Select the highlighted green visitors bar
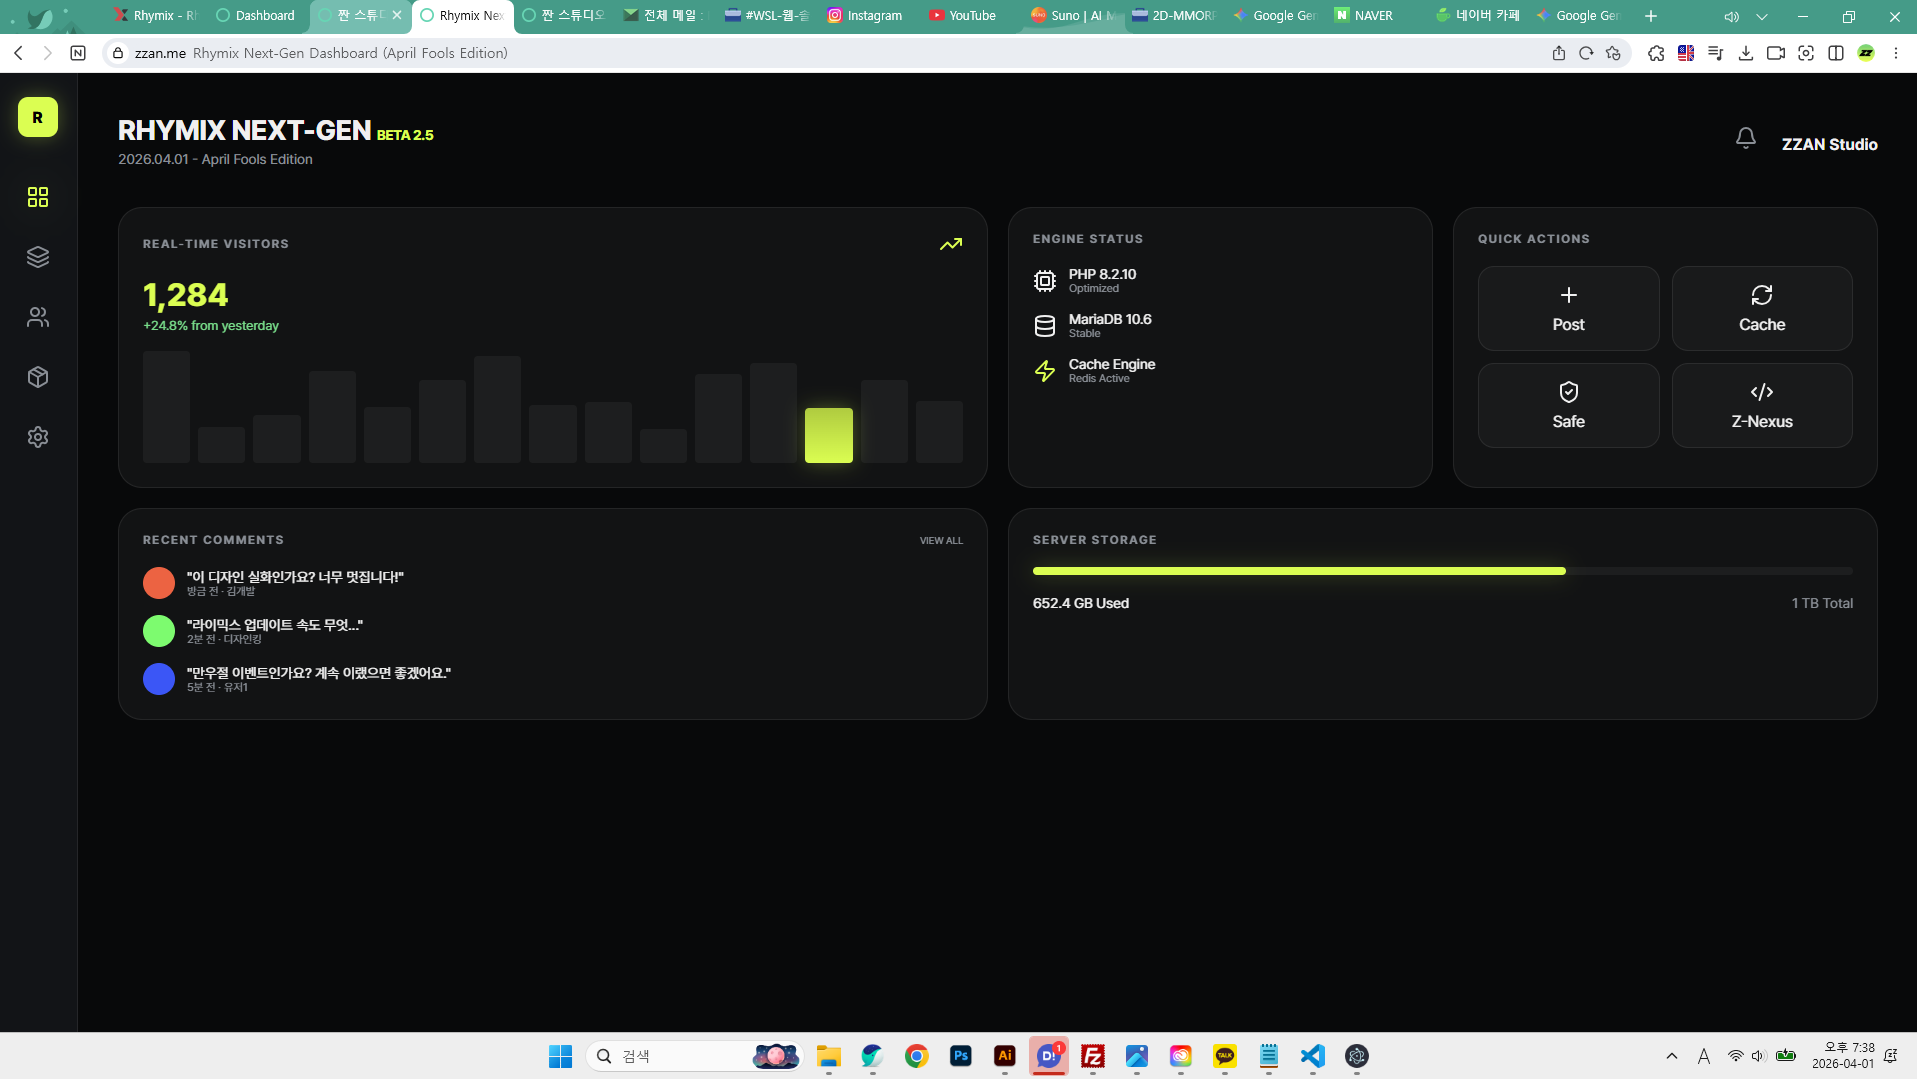 pos(828,435)
